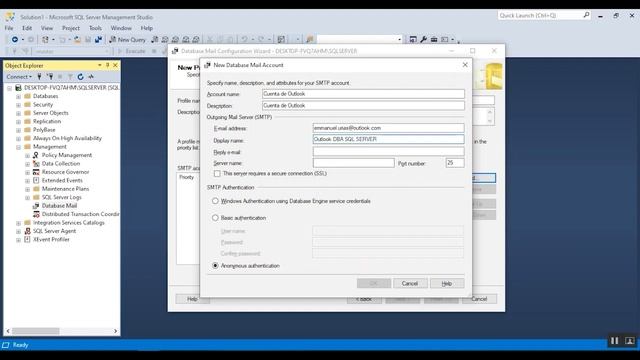The width and height of the screenshot is (640, 360).
Task: Click the Description input field
Action: click(363, 106)
